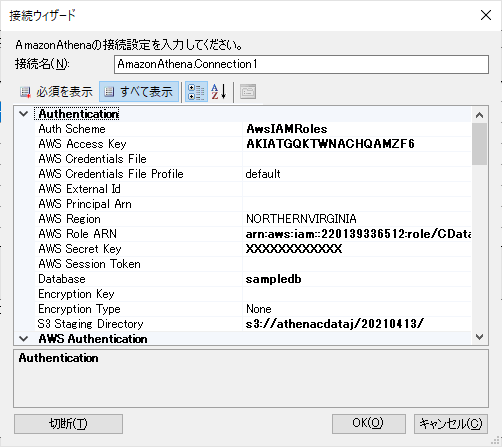This screenshot has height=447, width=502.
Task: Select the AWS Secret Key label
Action: point(80,249)
